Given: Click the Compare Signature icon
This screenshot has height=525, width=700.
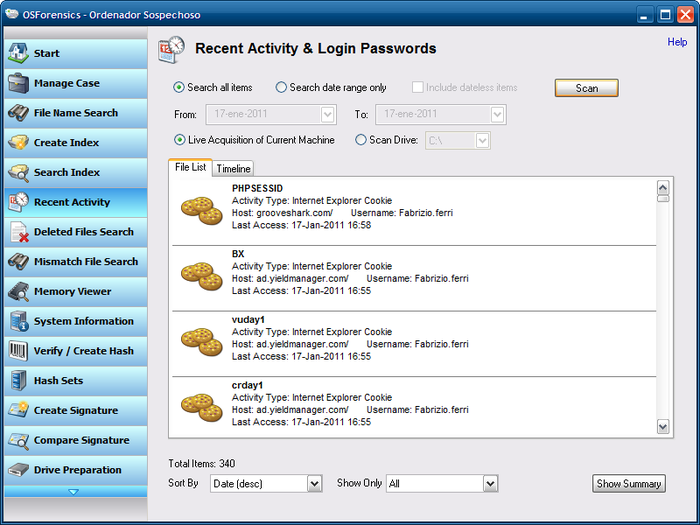Looking at the screenshot, I should point(18,440).
